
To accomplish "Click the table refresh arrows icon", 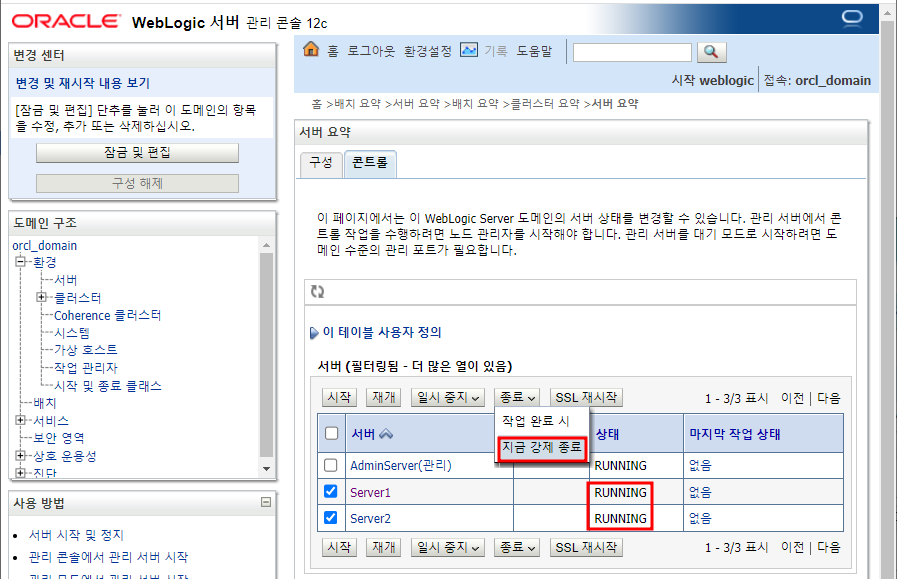I will [x=317, y=292].
